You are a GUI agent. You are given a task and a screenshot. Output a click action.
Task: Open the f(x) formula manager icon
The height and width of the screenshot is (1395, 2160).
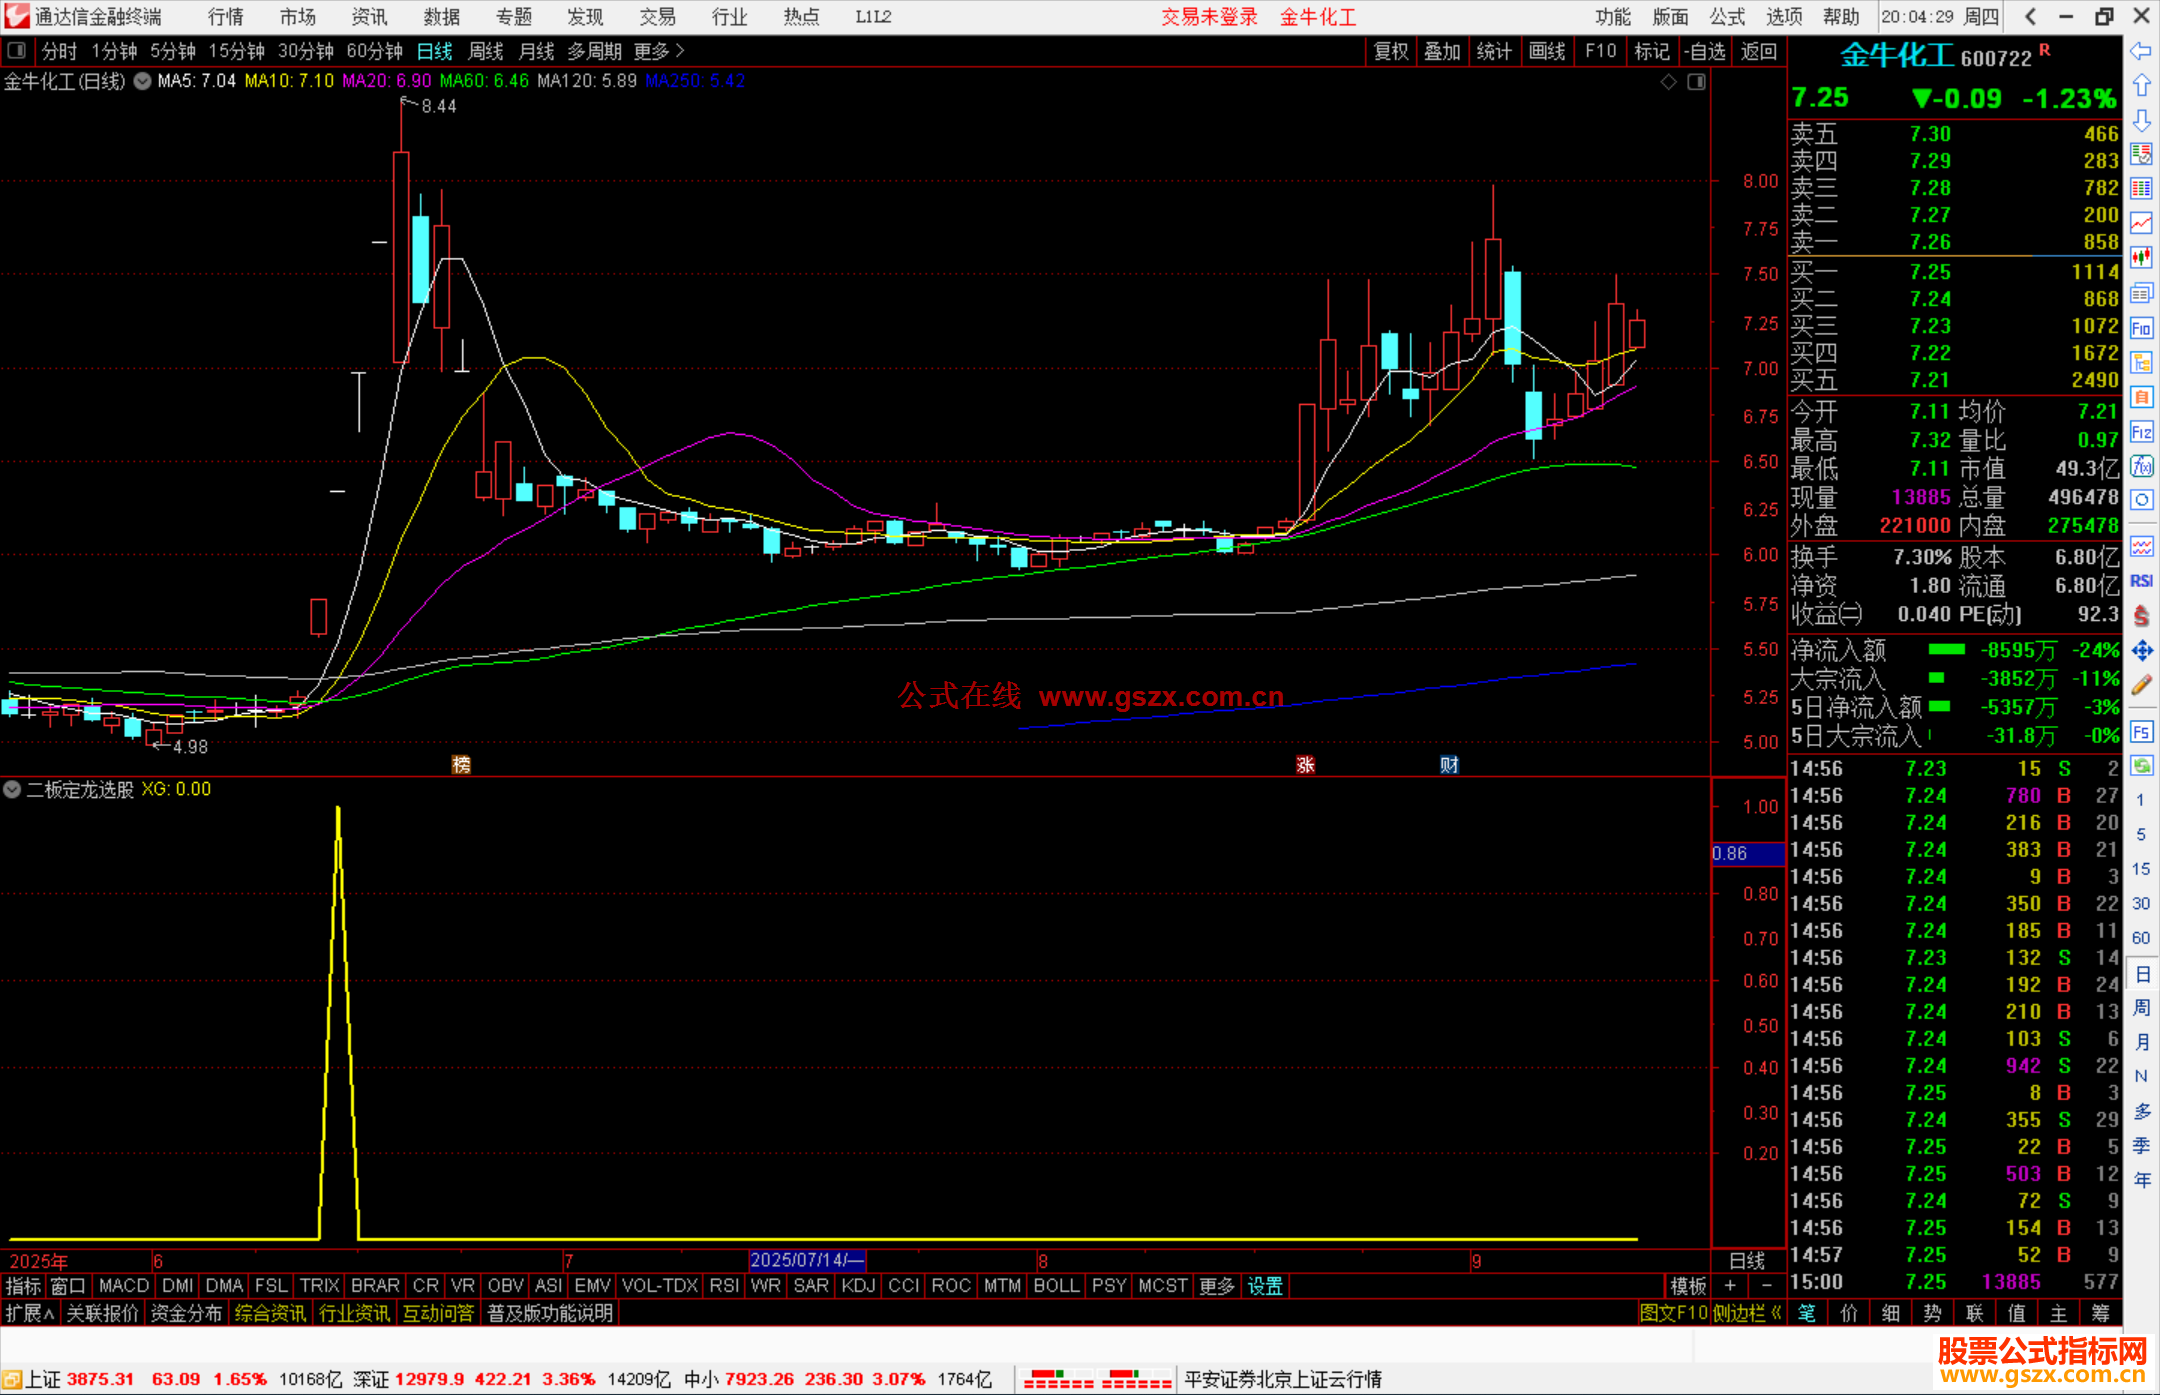click(2141, 466)
